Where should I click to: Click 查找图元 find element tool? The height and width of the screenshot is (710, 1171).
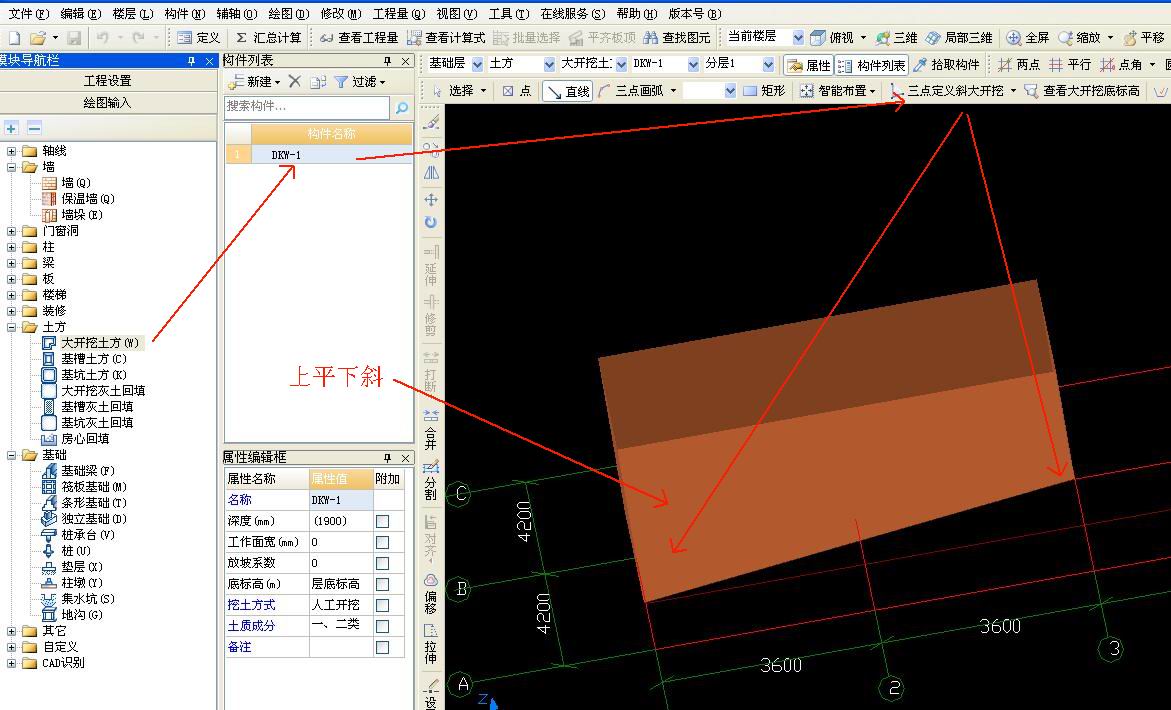pyautogui.click(x=677, y=37)
